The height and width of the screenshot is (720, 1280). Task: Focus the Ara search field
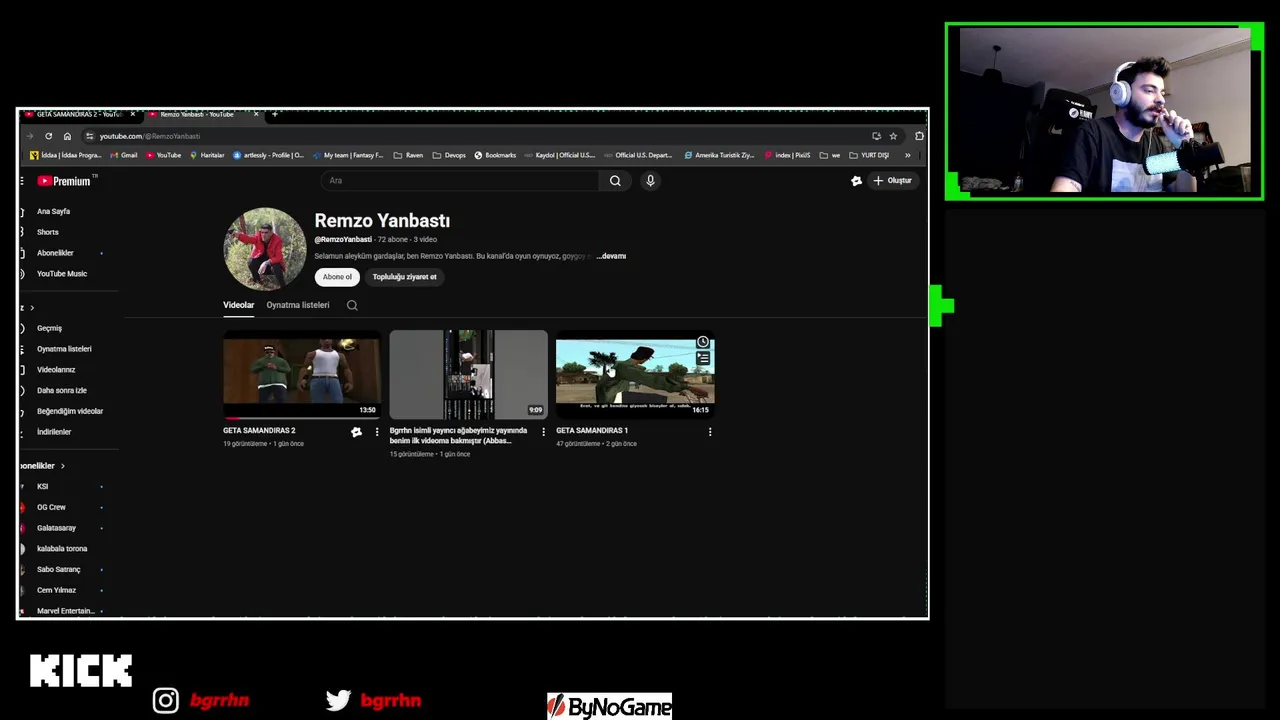click(x=461, y=181)
